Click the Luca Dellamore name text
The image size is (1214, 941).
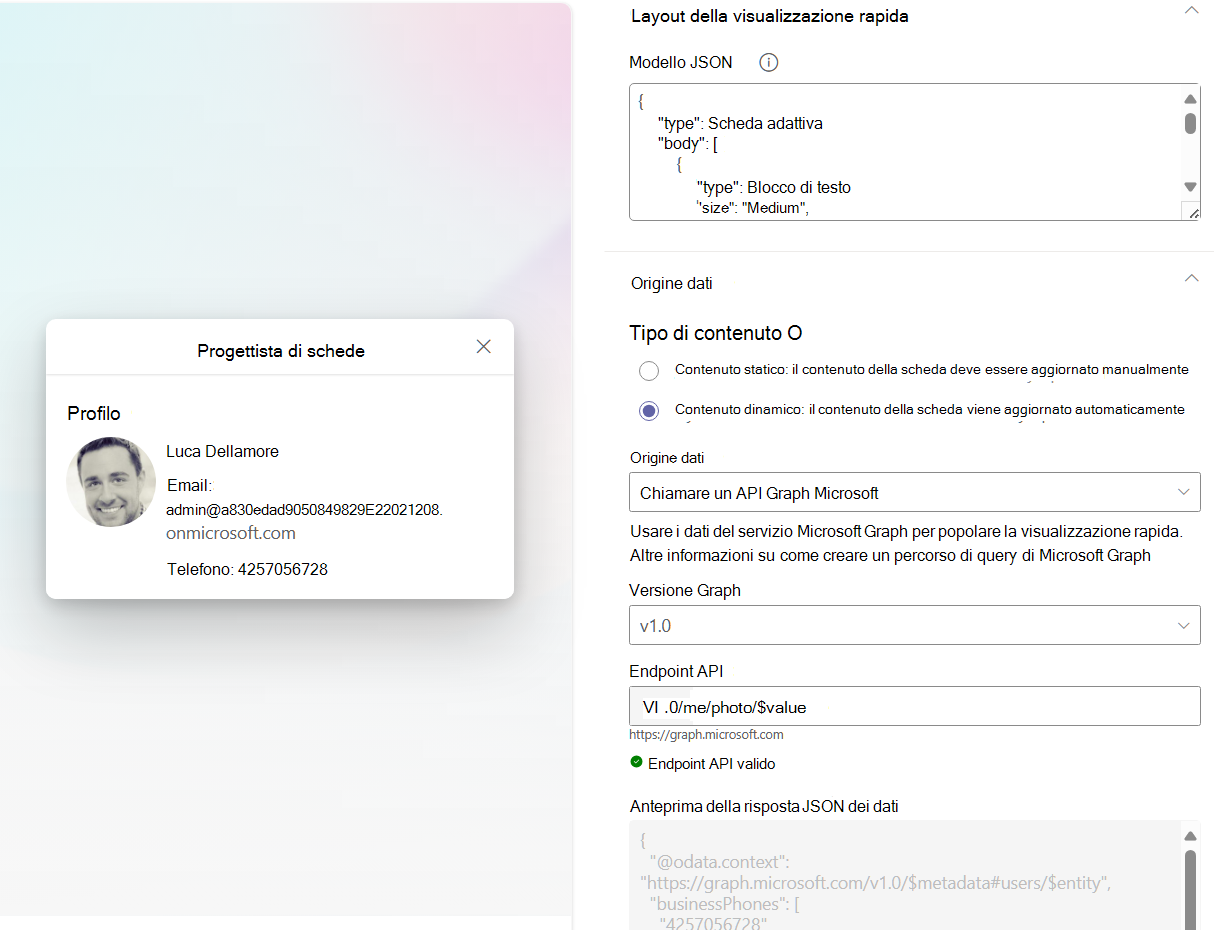coord(222,452)
